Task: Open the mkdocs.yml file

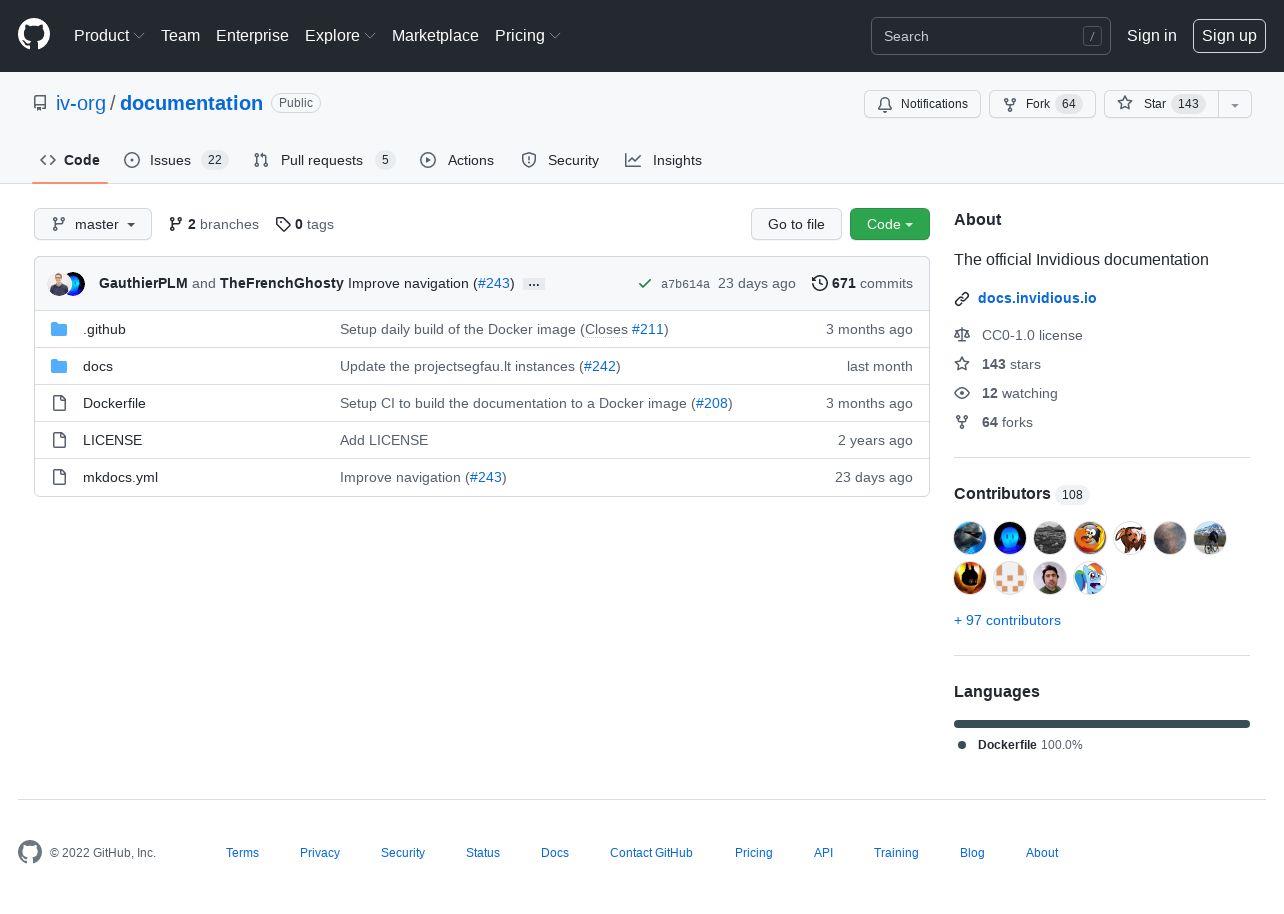Action: coord(120,477)
